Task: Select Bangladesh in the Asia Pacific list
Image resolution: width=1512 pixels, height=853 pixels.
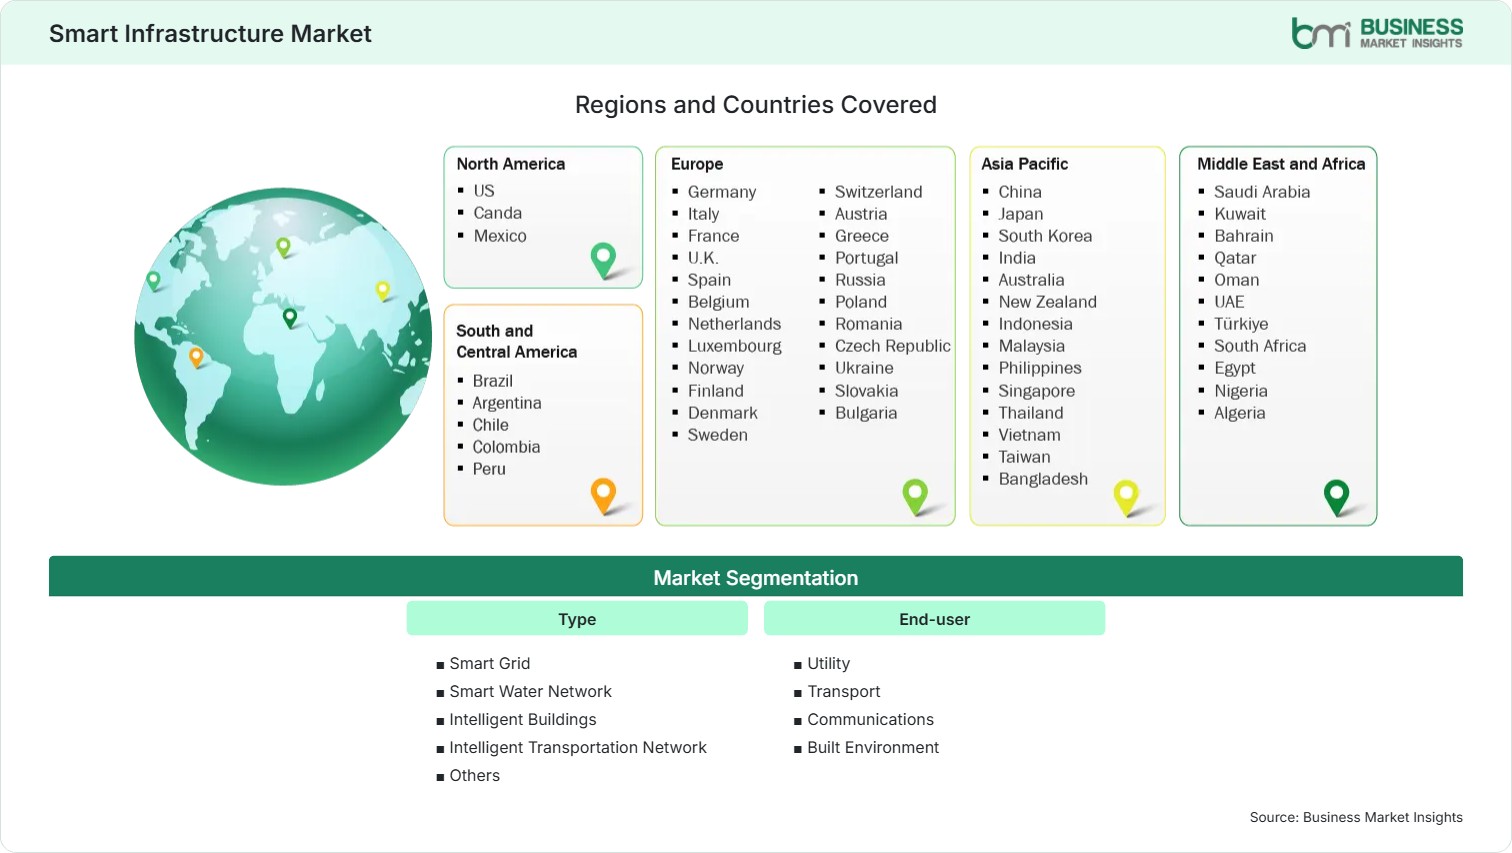Action: (x=1043, y=479)
